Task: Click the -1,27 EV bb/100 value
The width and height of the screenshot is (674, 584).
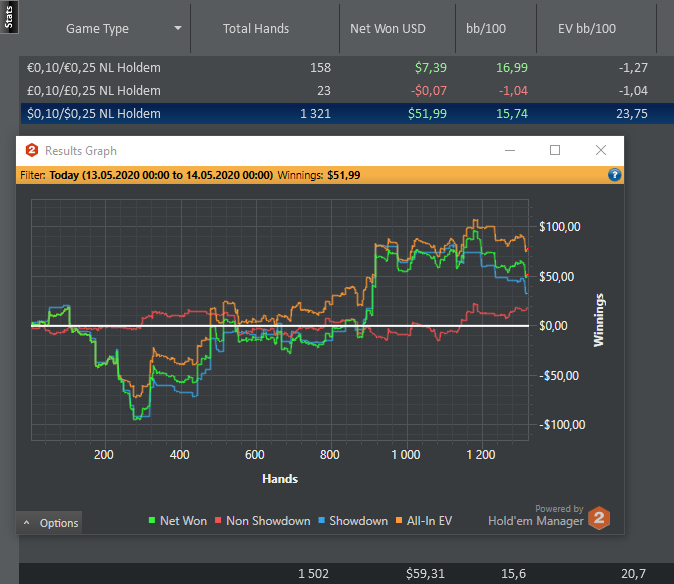Action: tap(633, 68)
